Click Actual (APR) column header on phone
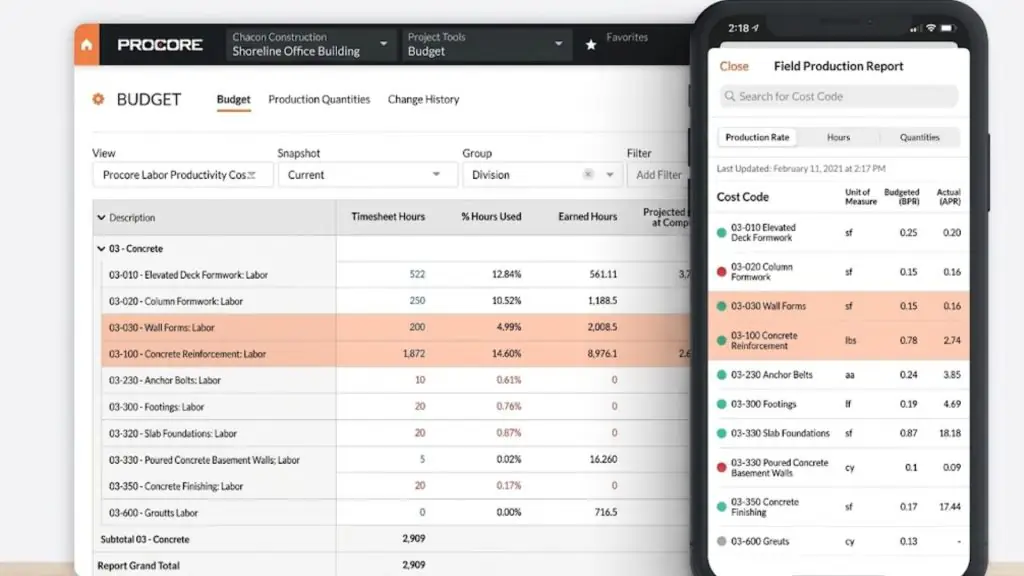The image size is (1024, 576). click(948, 197)
